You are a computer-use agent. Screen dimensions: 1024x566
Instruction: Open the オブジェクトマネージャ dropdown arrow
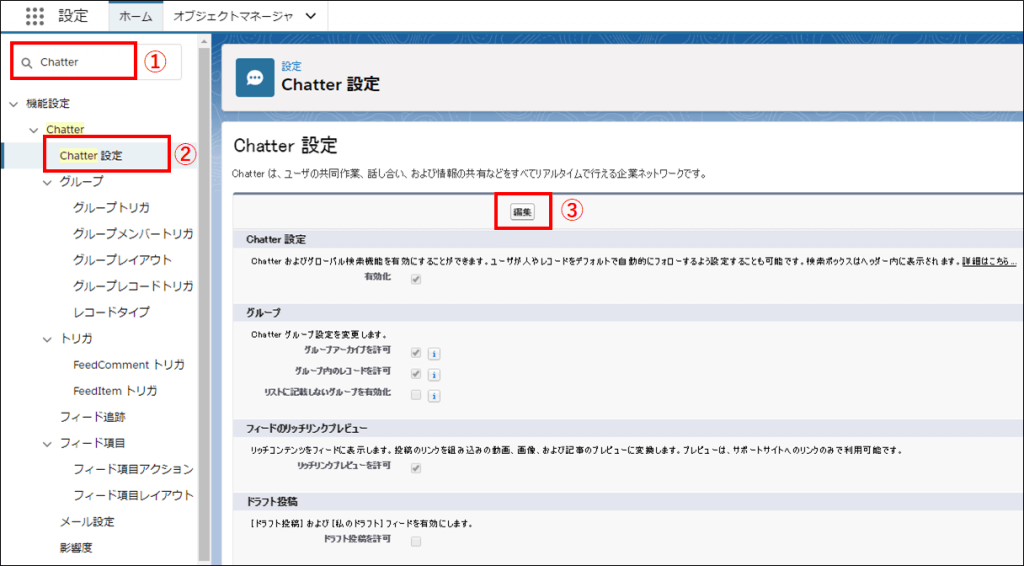coord(311,16)
